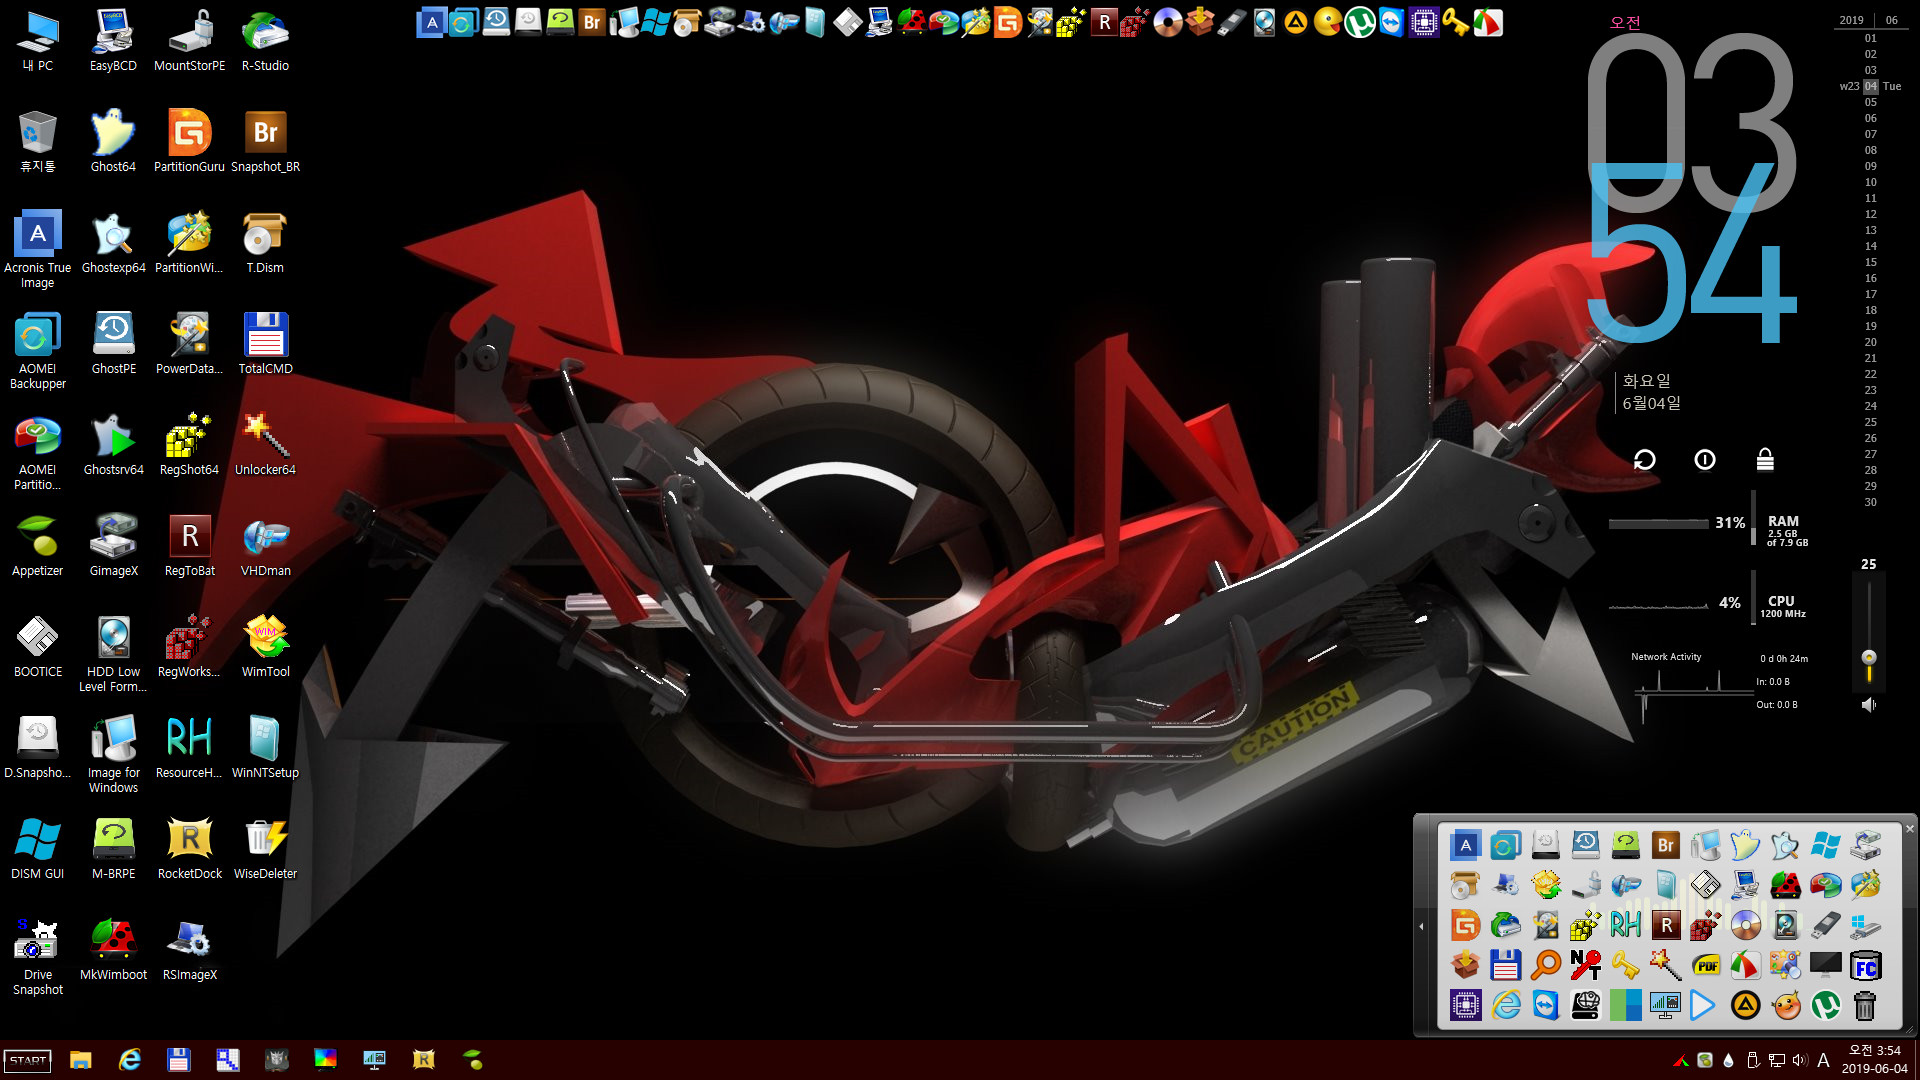
Task: Open HDD Low Level Format desktop icon
Action: [x=113, y=654]
